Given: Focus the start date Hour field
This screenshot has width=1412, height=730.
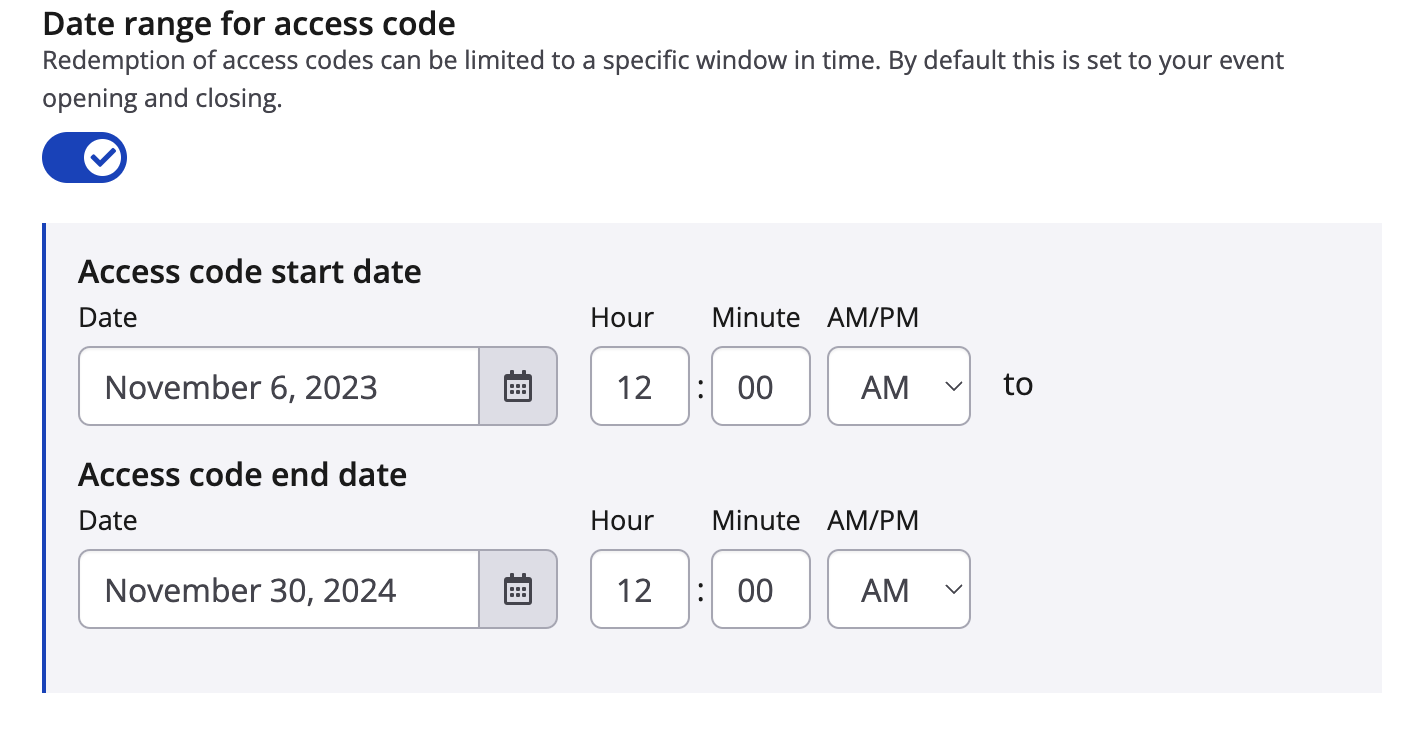Looking at the screenshot, I should (x=639, y=386).
